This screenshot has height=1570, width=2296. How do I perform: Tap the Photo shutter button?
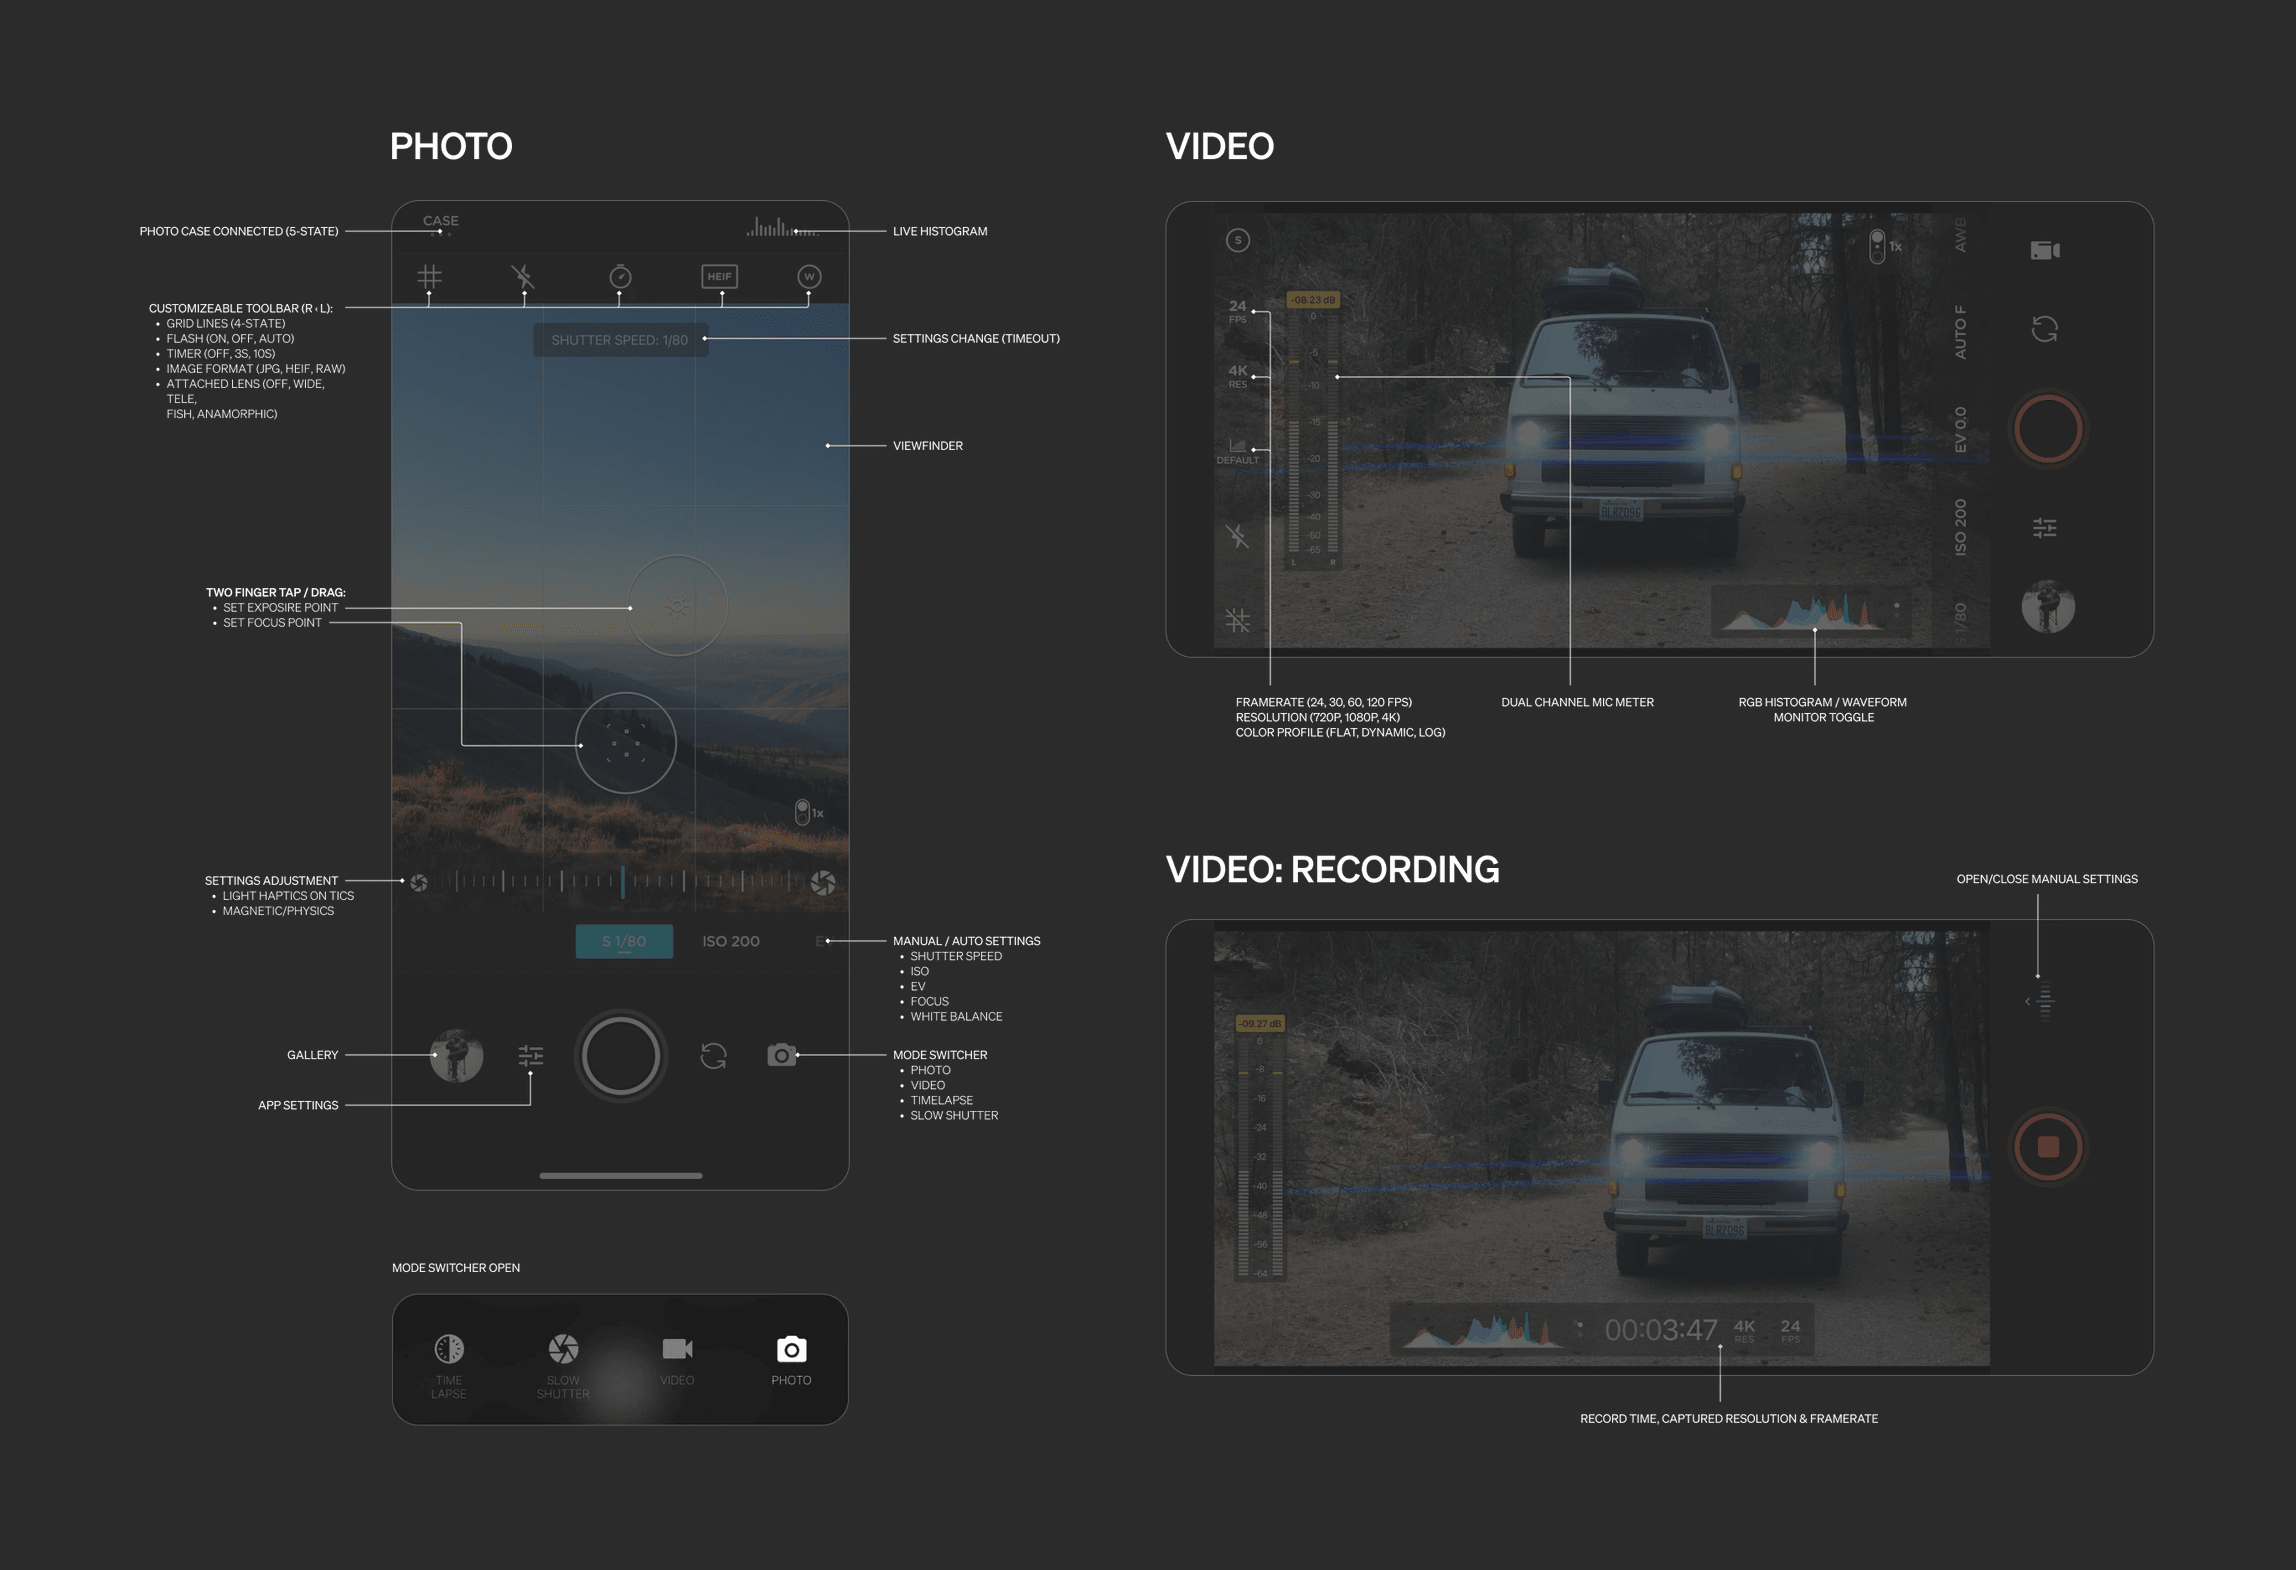tap(620, 1056)
